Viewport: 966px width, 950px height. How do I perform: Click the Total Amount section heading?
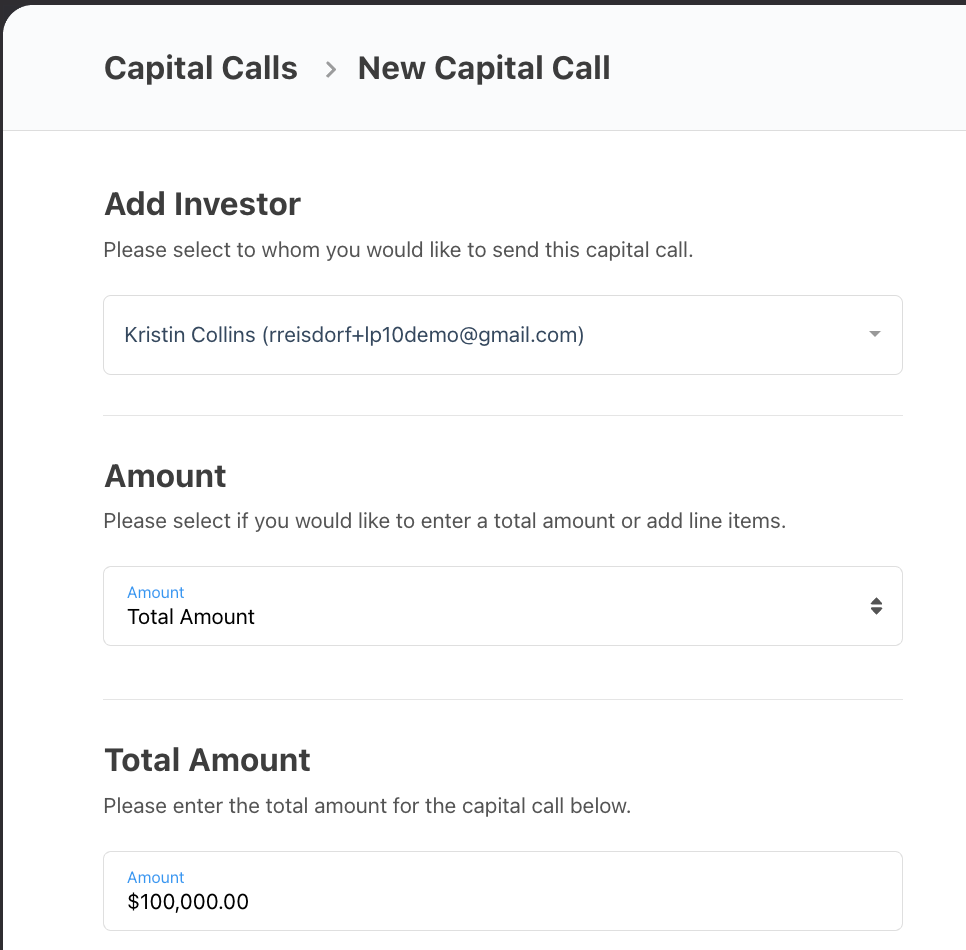[x=207, y=760]
